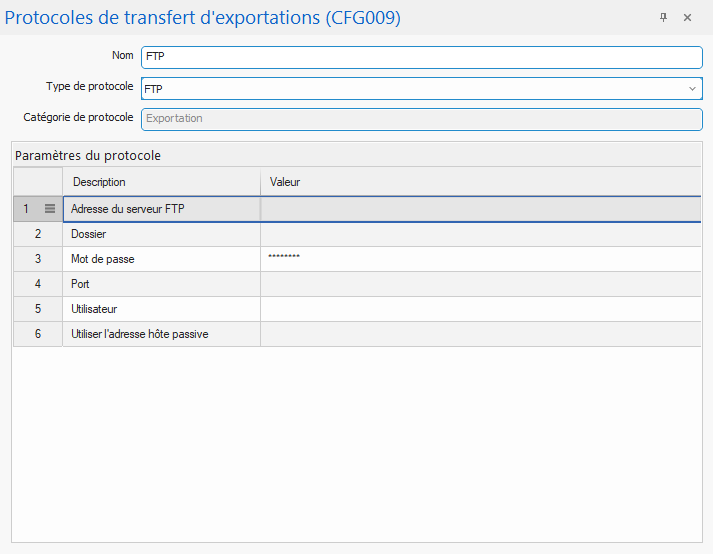The height and width of the screenshot is (554, 713).
Task: Click the Catégorie de protocole field
Action: coord(422,119)
